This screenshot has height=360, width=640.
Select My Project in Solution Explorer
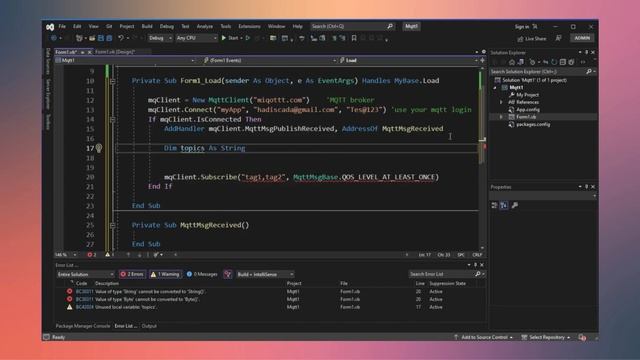coord(527,95)
